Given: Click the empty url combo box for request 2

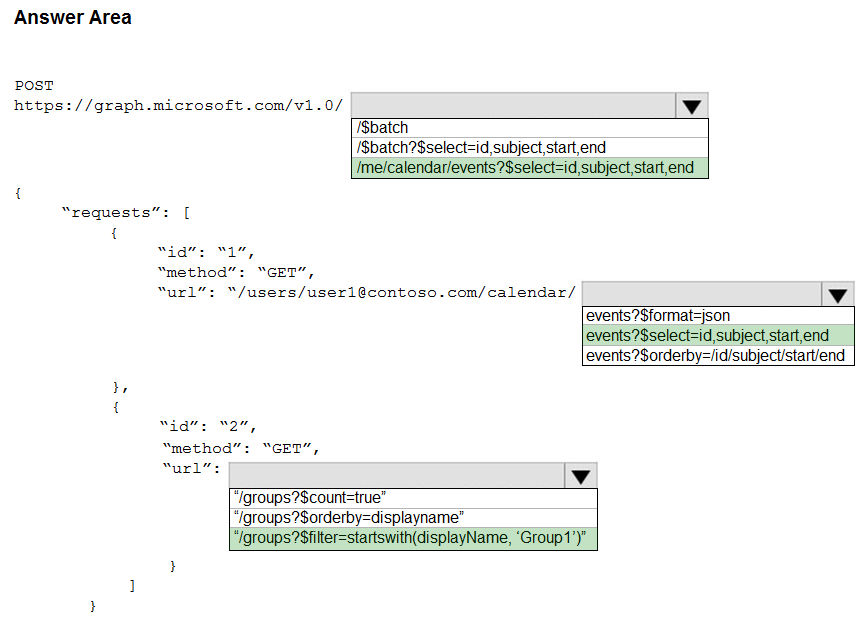Looking at the screenshot, I should point(397,476).
